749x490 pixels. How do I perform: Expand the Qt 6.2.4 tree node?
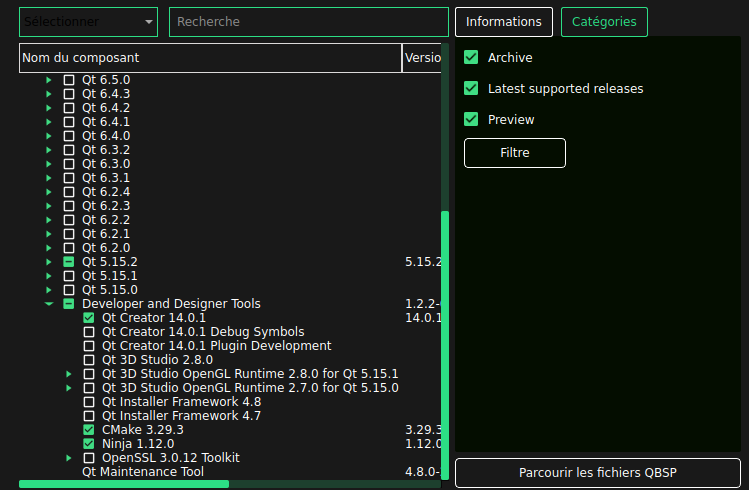pyautogui.click(x=49, y=192)
